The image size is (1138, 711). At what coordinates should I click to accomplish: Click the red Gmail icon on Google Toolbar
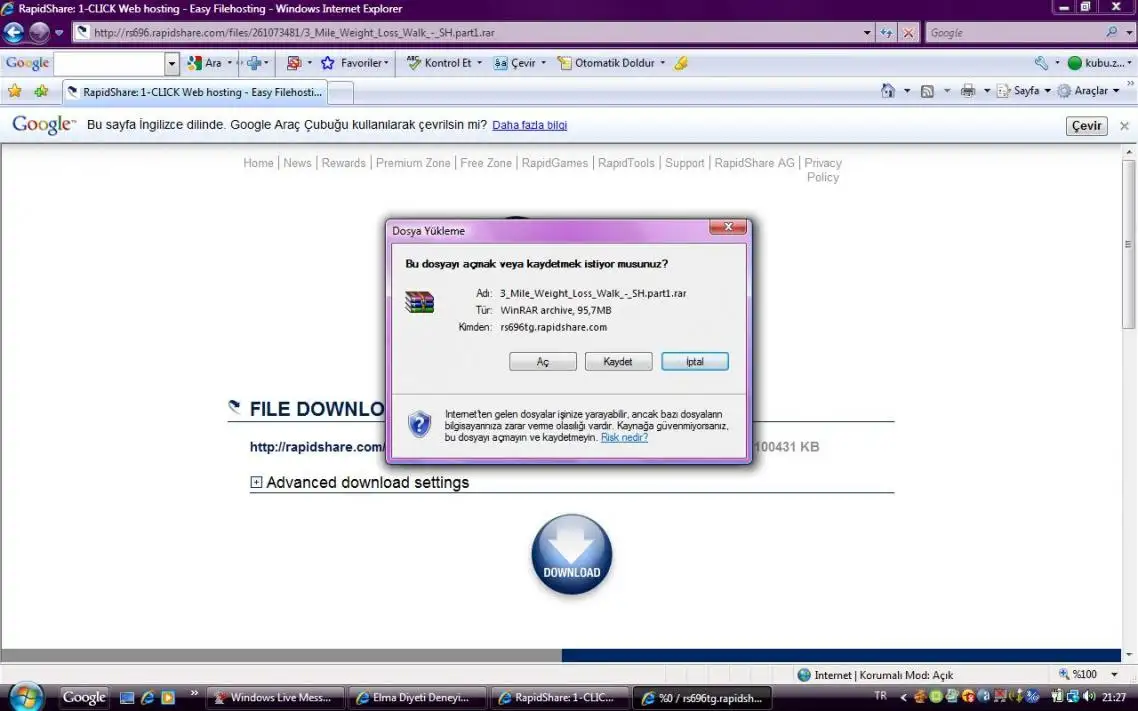(294, 63)
